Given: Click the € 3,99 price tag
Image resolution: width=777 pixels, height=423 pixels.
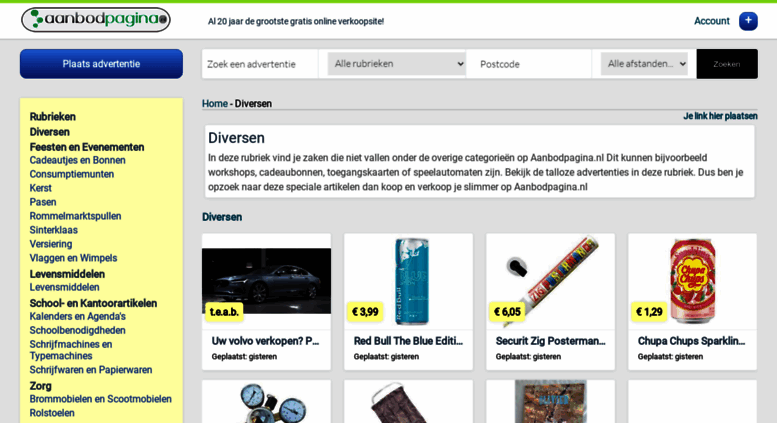Looking at the screenshot, I should coord(365,312).
